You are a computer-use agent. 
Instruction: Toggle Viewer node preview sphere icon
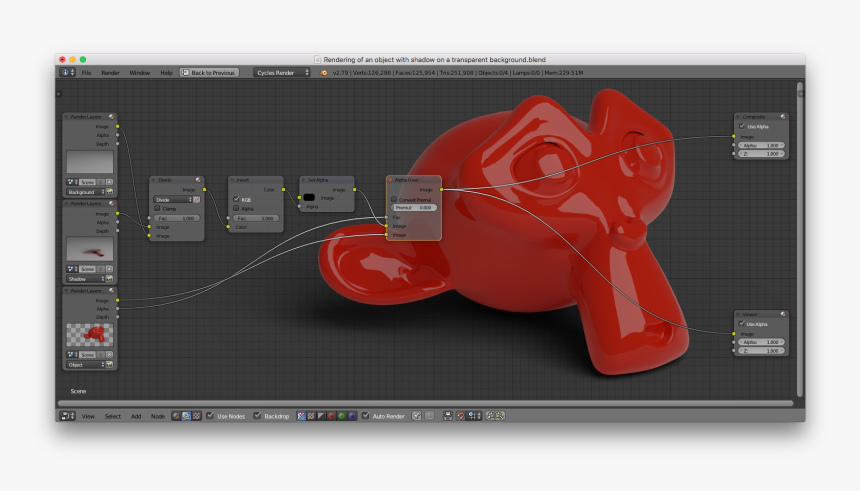click(783, 314)
